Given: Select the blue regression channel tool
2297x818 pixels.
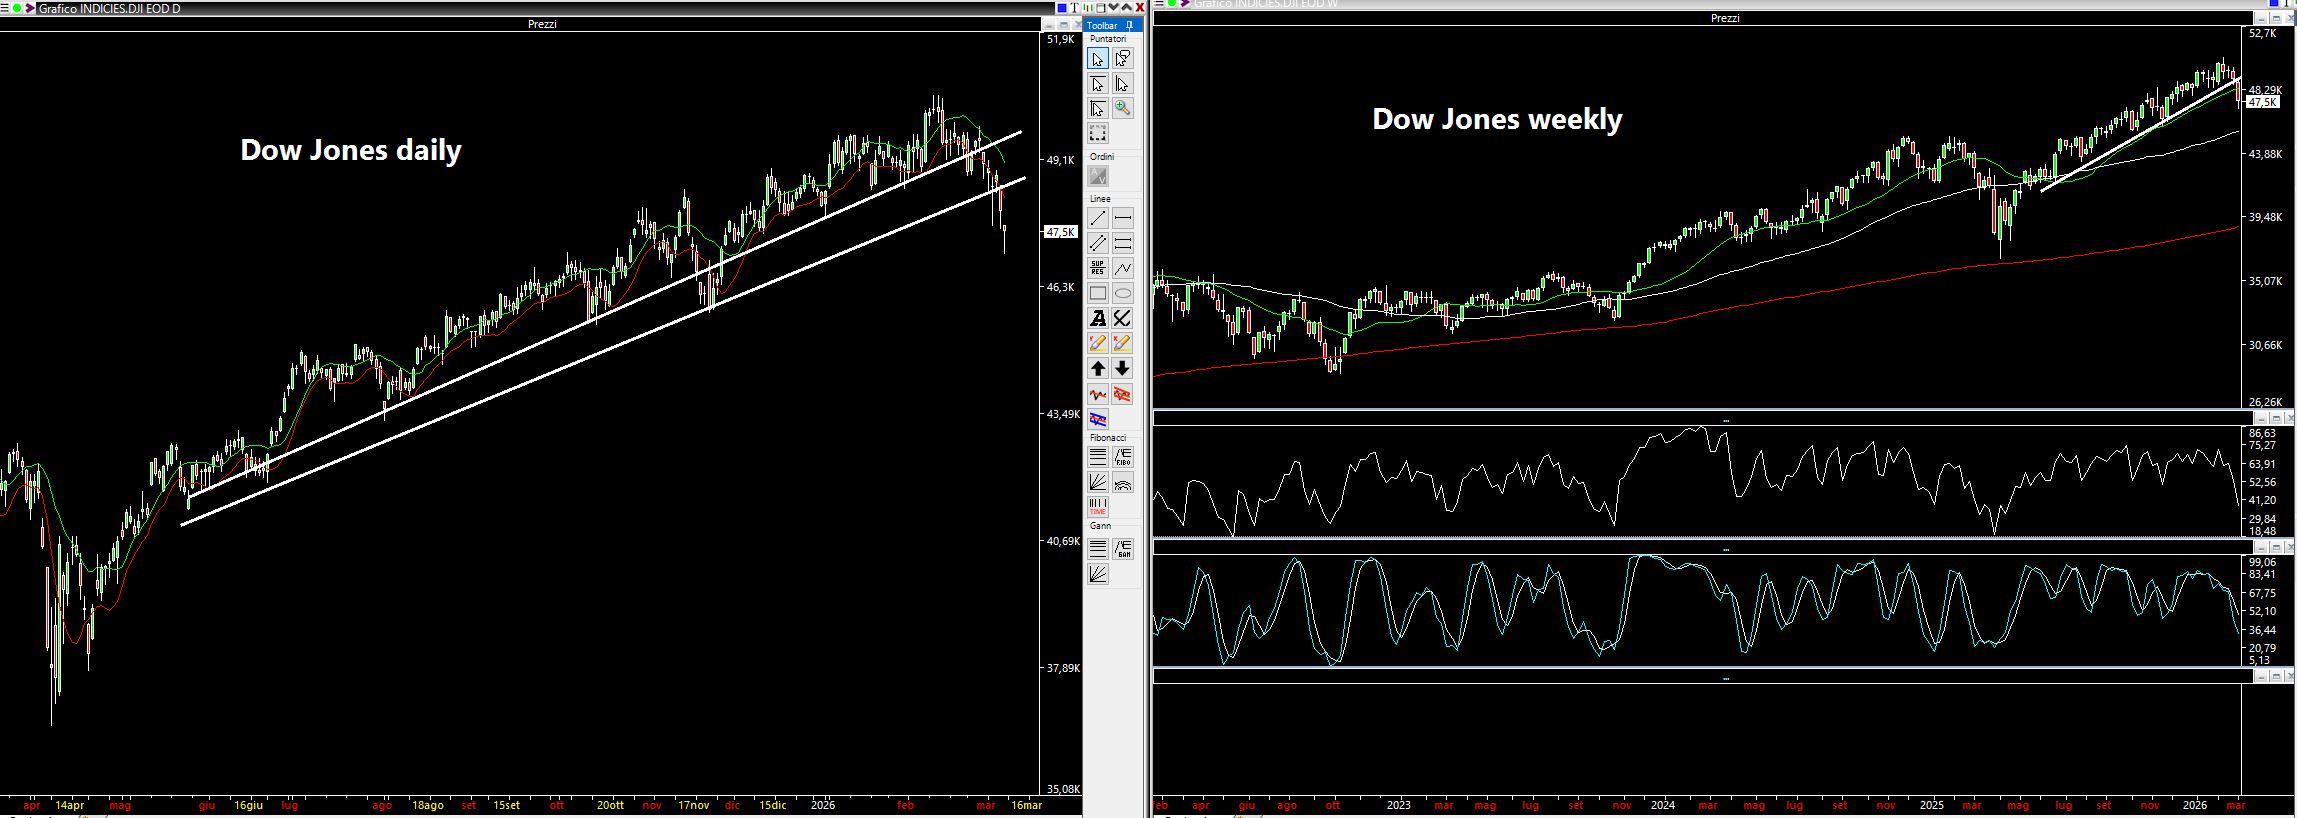Looking at the screenshot, I should 1098,419.
